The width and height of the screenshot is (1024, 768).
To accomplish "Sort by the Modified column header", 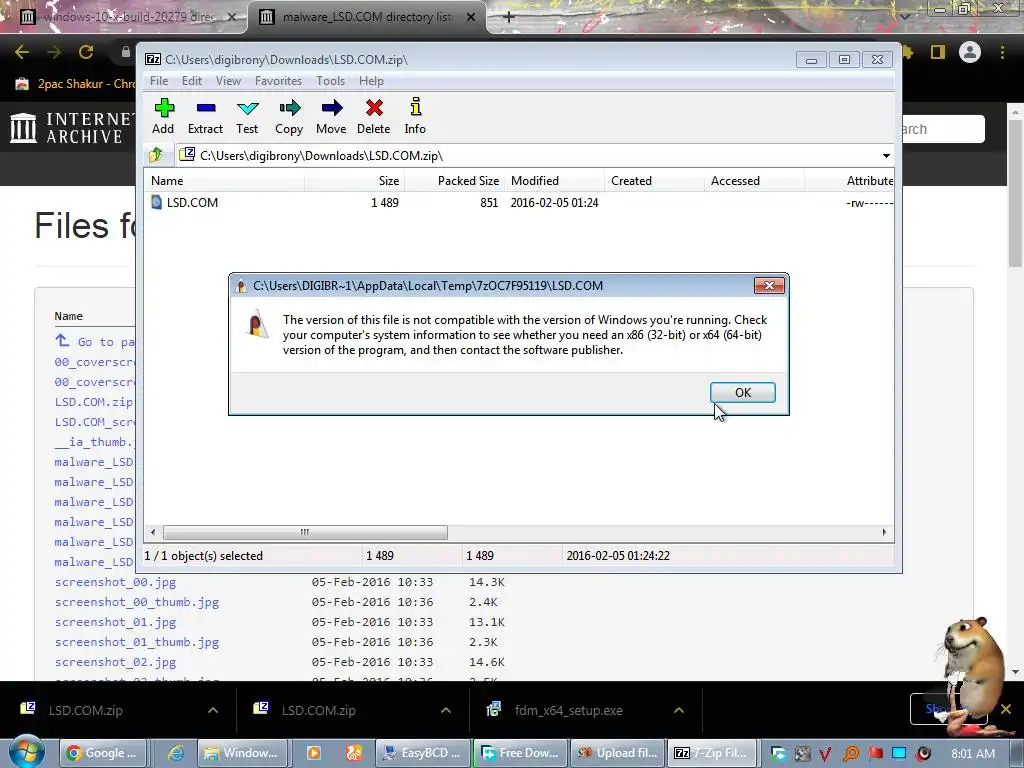I will (555, 181).
